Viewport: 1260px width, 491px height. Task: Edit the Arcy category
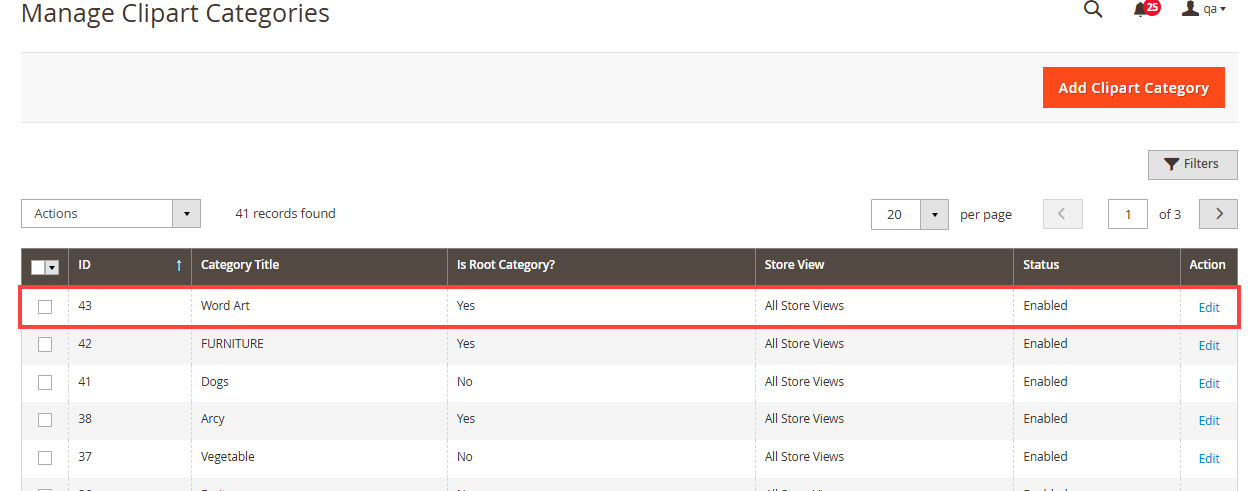point(1209,420)
